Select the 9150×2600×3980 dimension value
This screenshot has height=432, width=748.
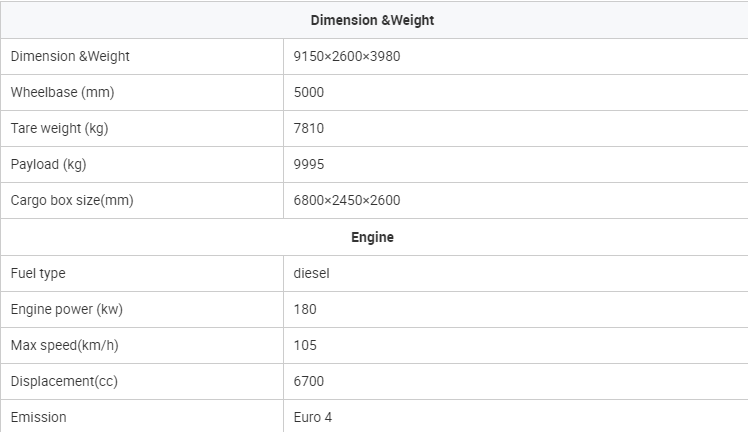(x=347, y=56)
